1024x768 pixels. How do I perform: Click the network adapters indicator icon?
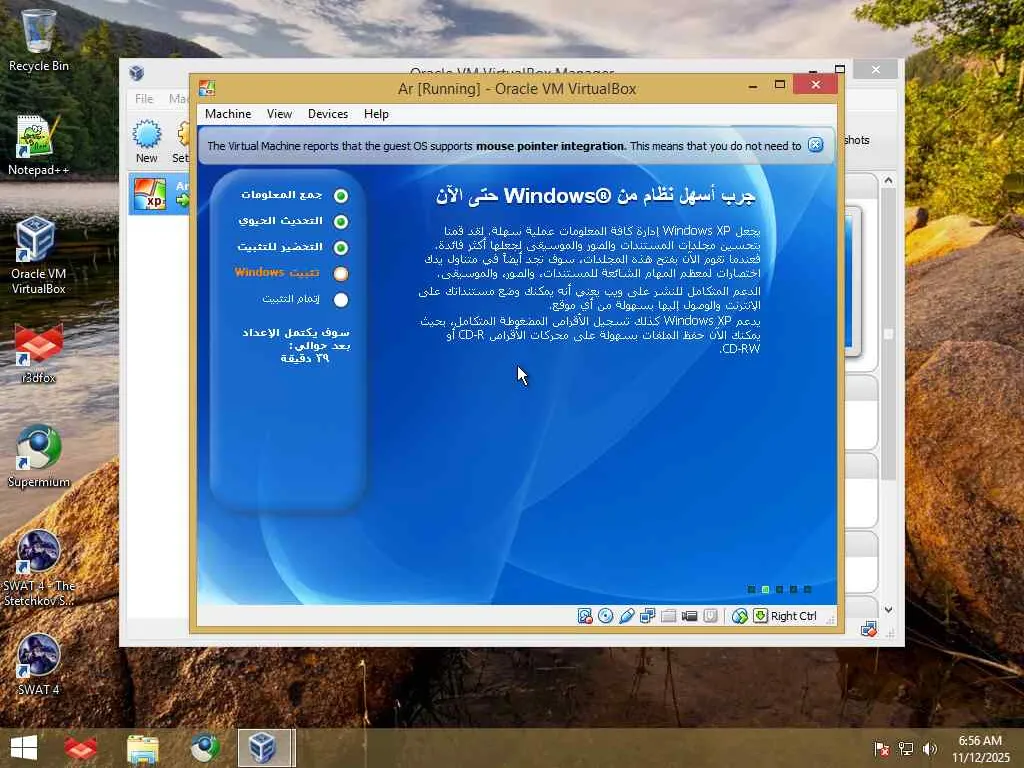pos(647,616)
